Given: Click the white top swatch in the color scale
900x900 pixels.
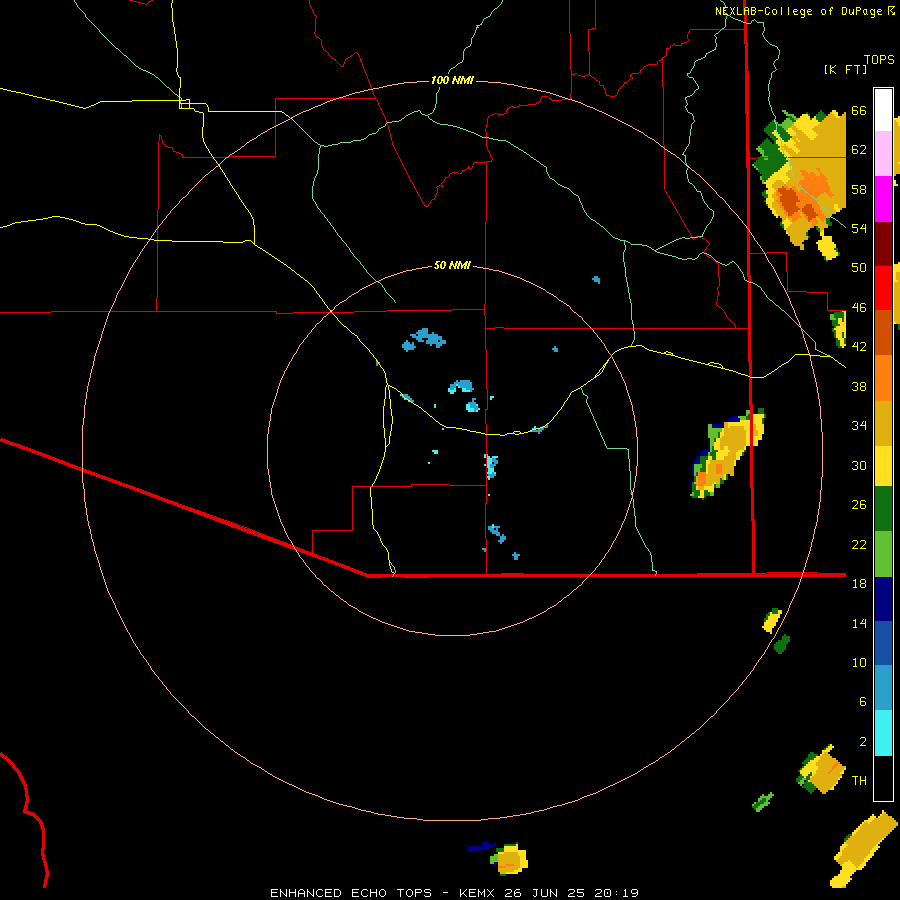Looking at the screenshot, I should [883, 110].
